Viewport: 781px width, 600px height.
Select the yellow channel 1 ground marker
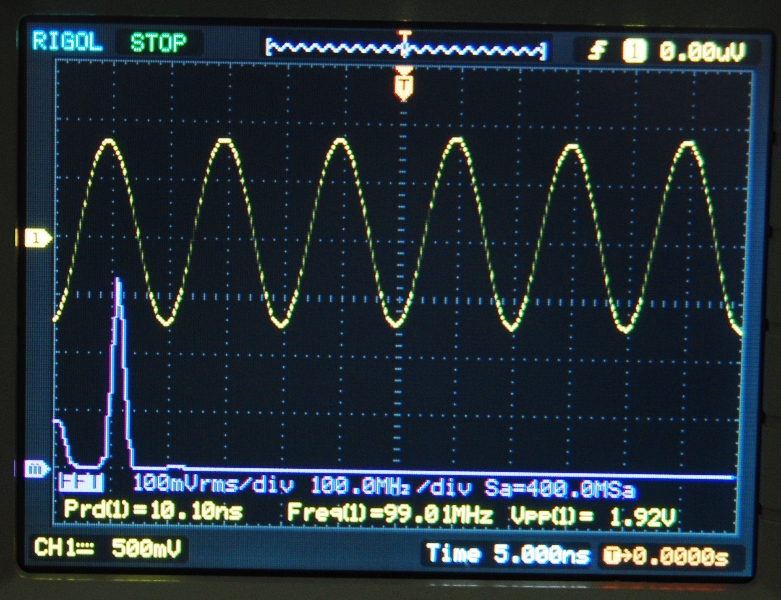point(38,237)
